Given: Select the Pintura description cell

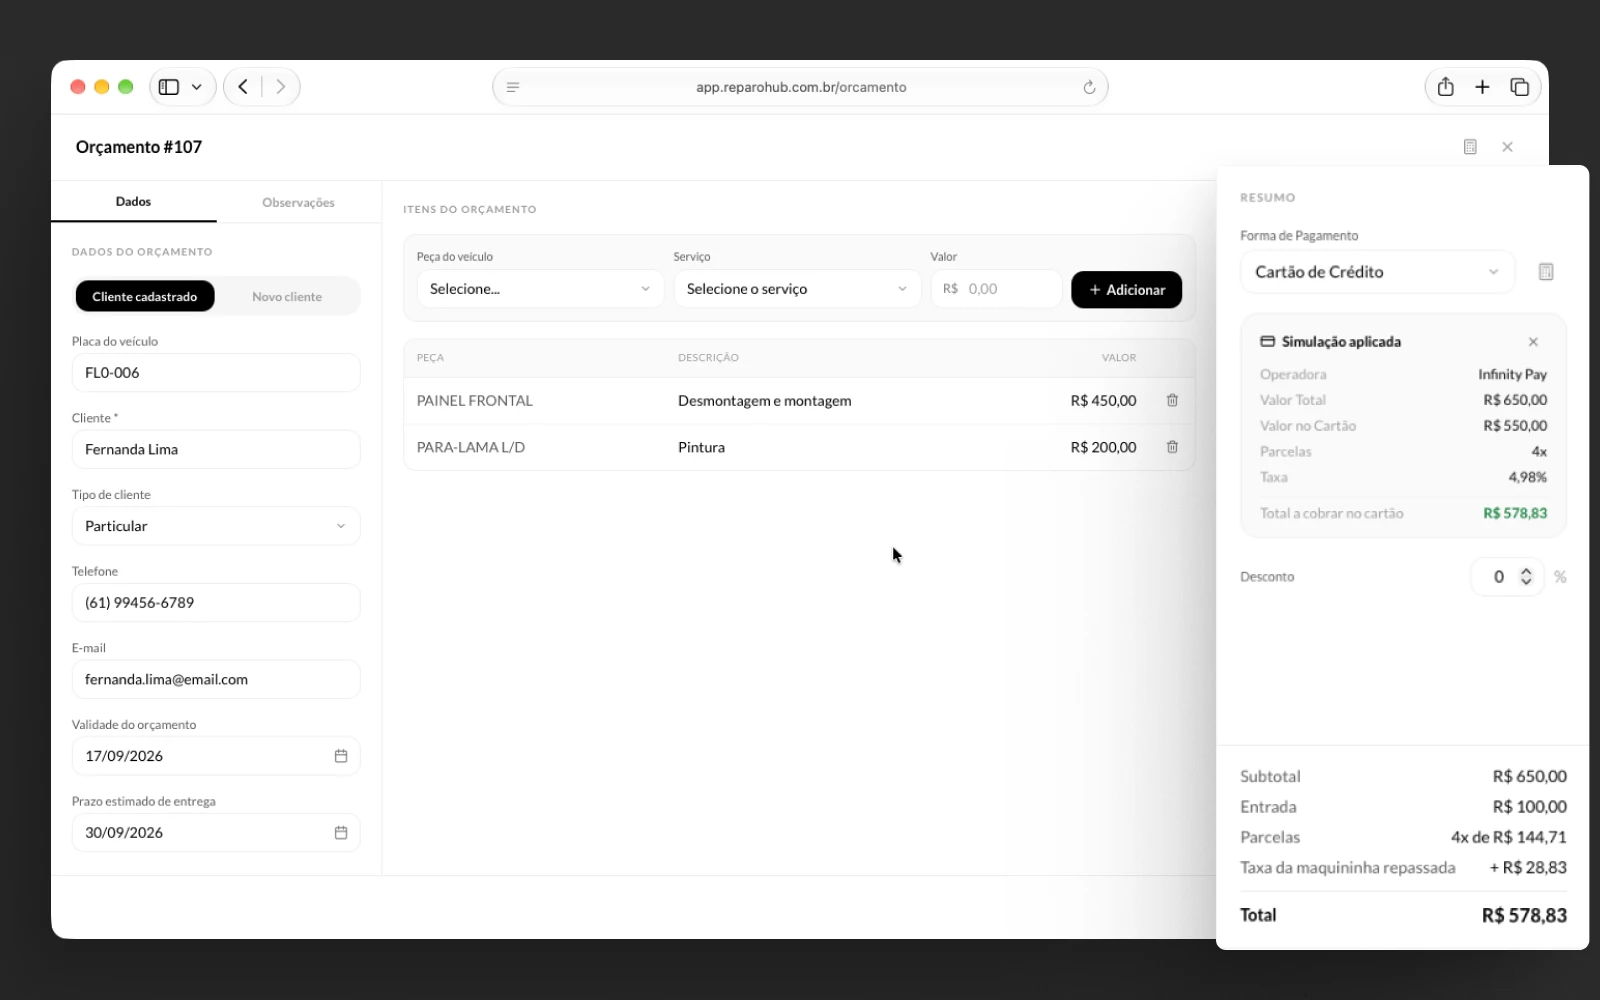Looking at the screenshot, I should coord(701,447).
